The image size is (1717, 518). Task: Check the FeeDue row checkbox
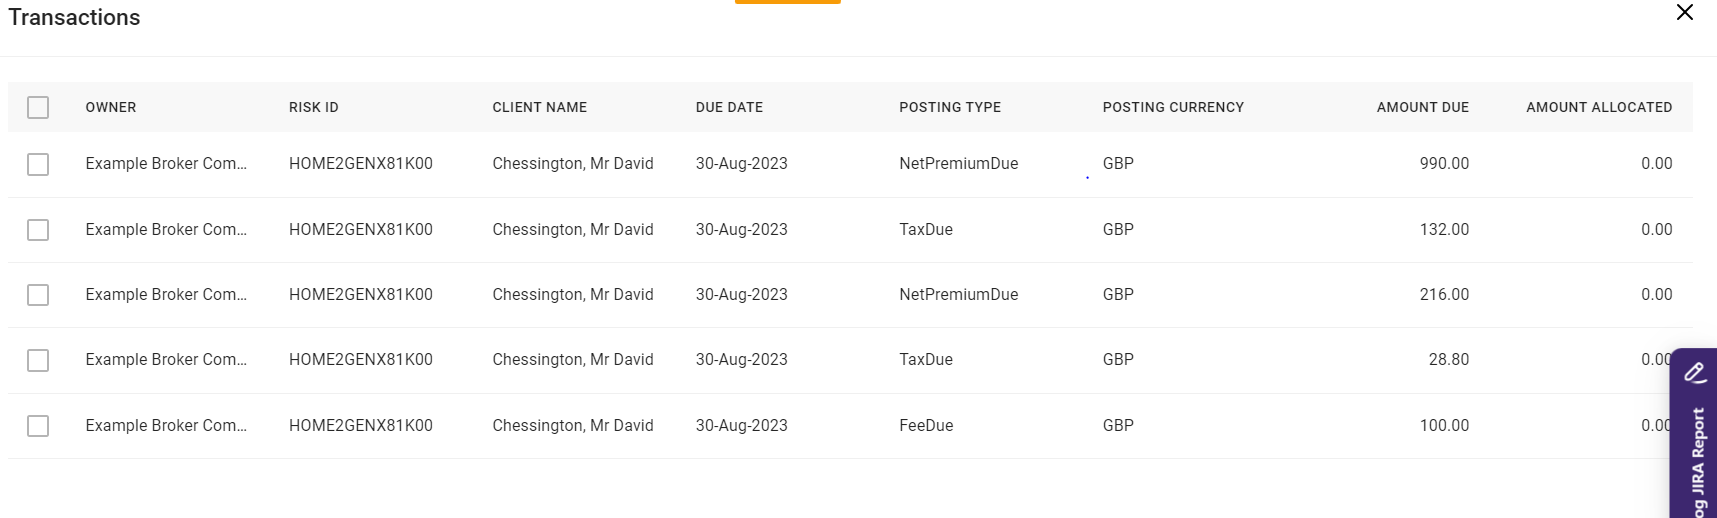tap(38, 426)
